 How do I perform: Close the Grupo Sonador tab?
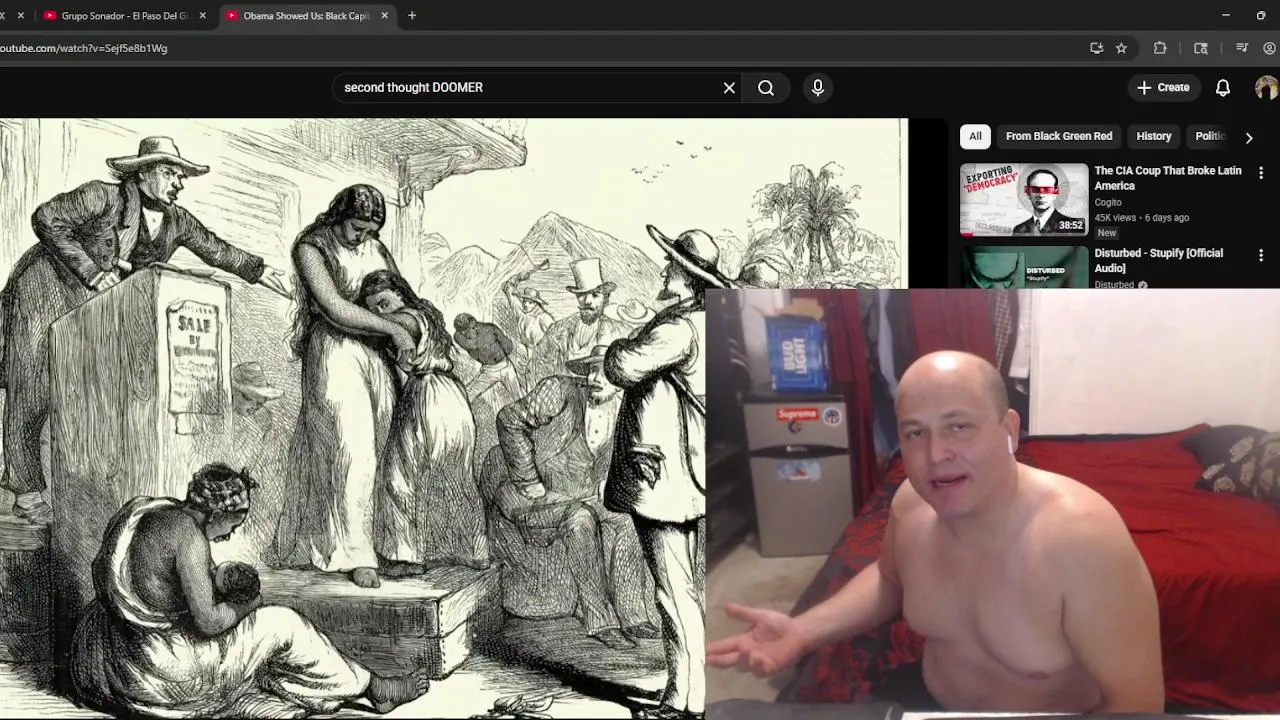coord(203,16)
